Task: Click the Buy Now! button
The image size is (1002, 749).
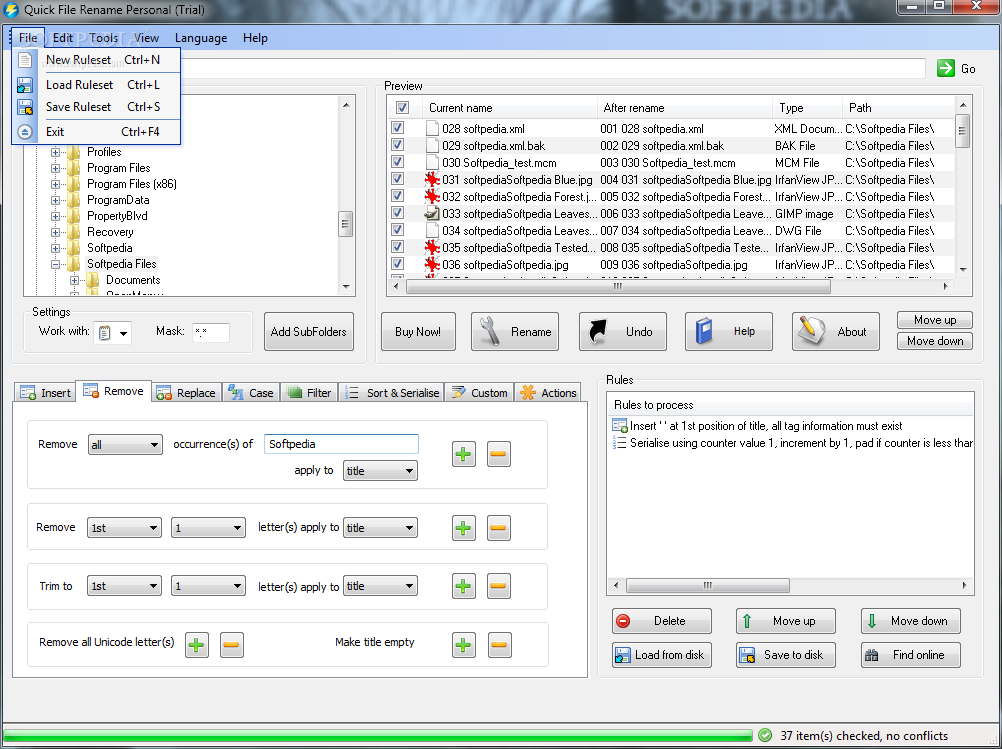Action: [418, 332]
